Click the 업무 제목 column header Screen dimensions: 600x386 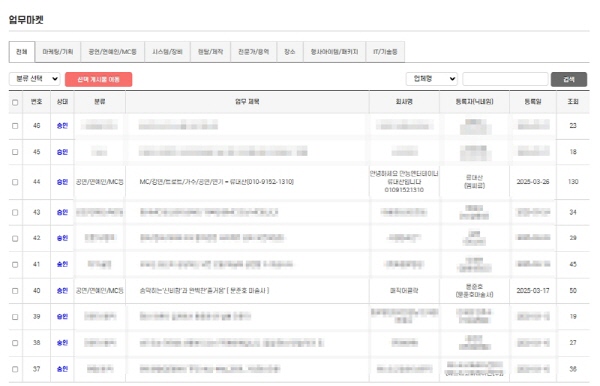[x=247, y=102]
